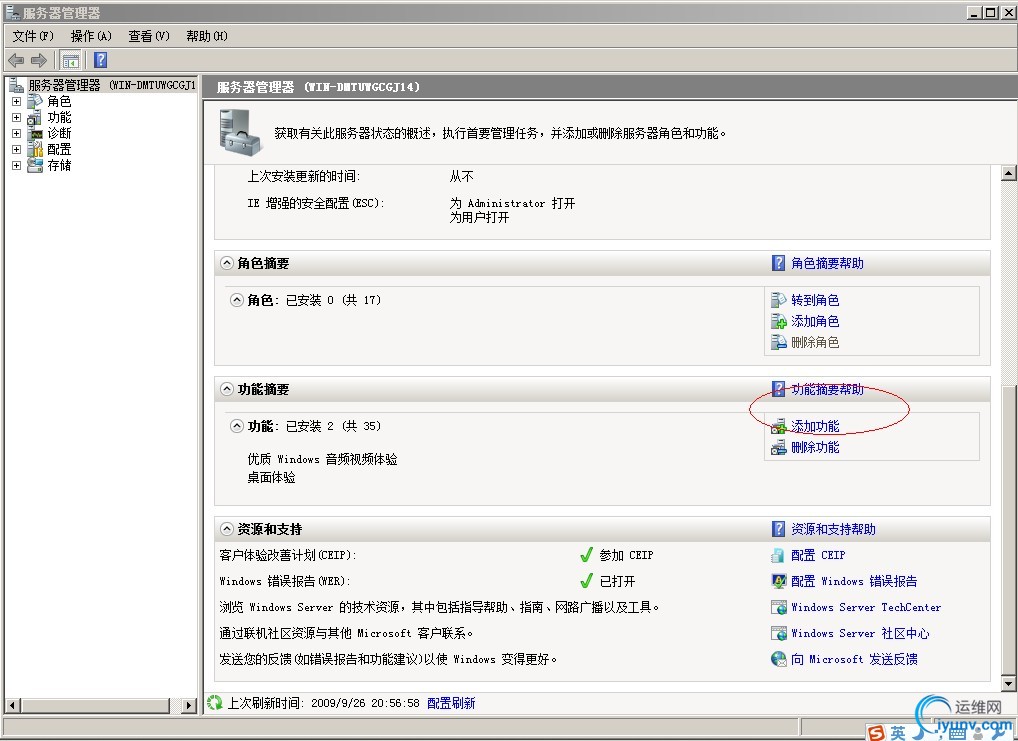The width and height of the screenshot is (1018, 741).
Task: Toggle the show/hide console tree toolbar icon
Action: pyautogui.click(x=70, y=61)
